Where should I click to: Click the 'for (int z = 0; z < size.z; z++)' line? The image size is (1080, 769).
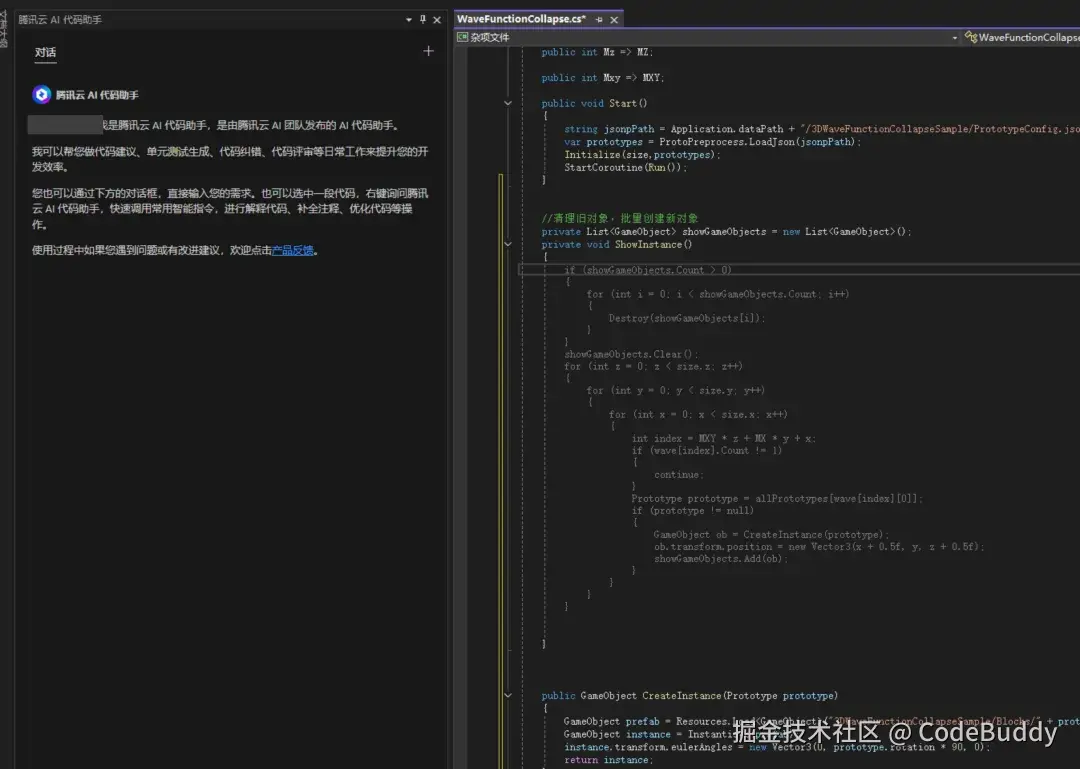(653, 367)
